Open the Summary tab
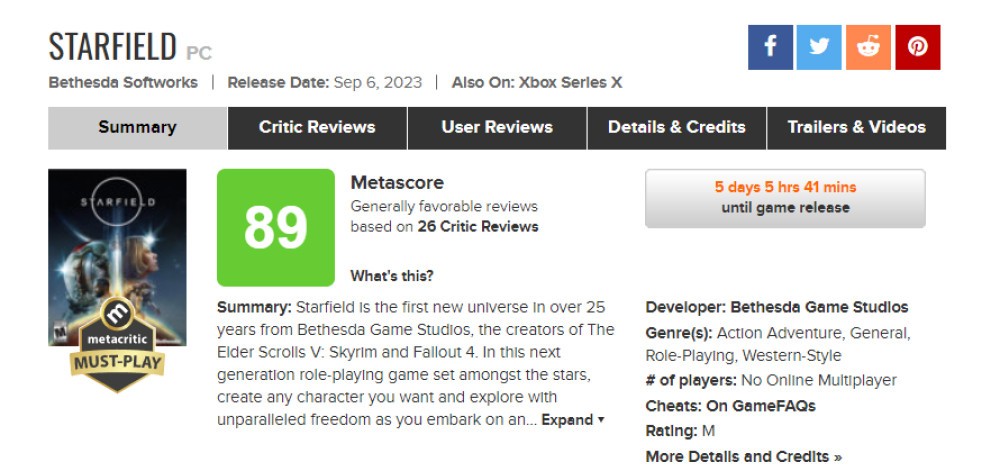The width and height of the screenshot is (1000, 470). coord(137,128)
